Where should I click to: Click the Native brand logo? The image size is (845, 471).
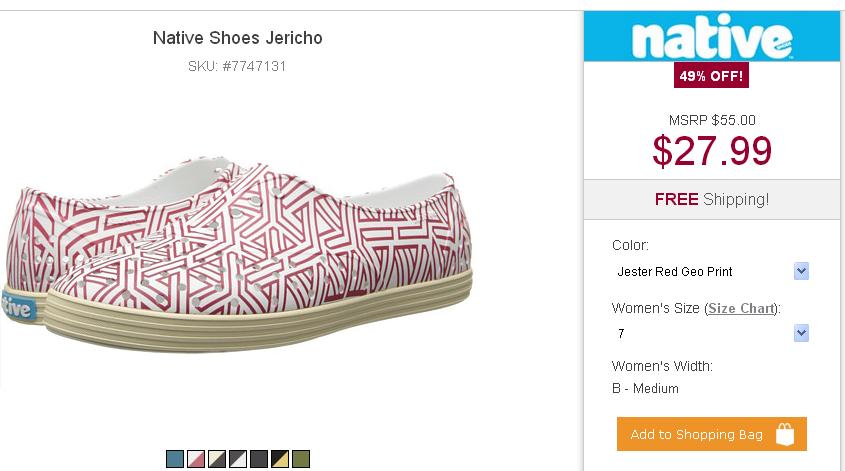pyautogui.click(x=711, y=39)
